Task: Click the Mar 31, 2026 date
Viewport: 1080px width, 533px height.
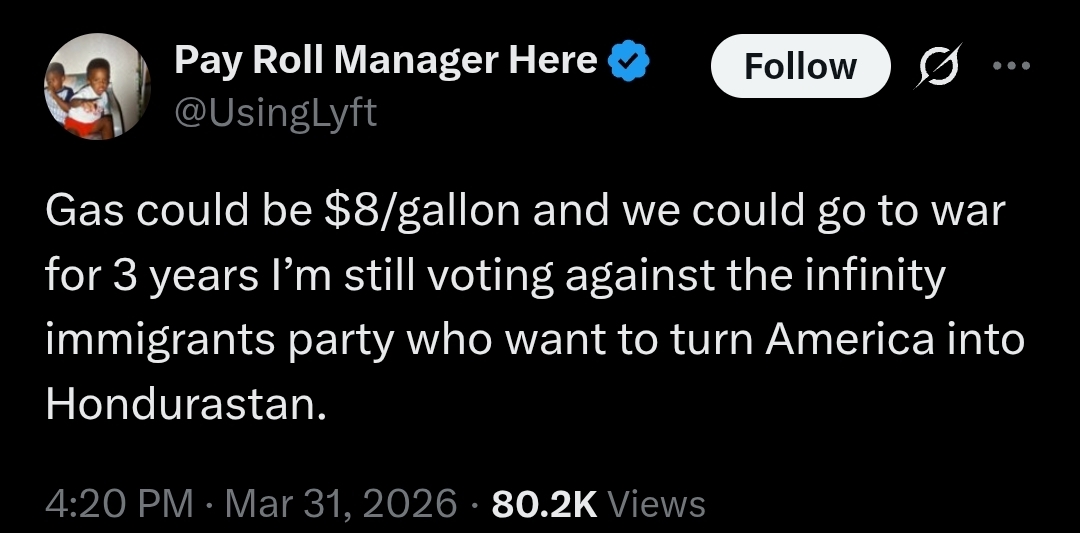Action: 341,503
